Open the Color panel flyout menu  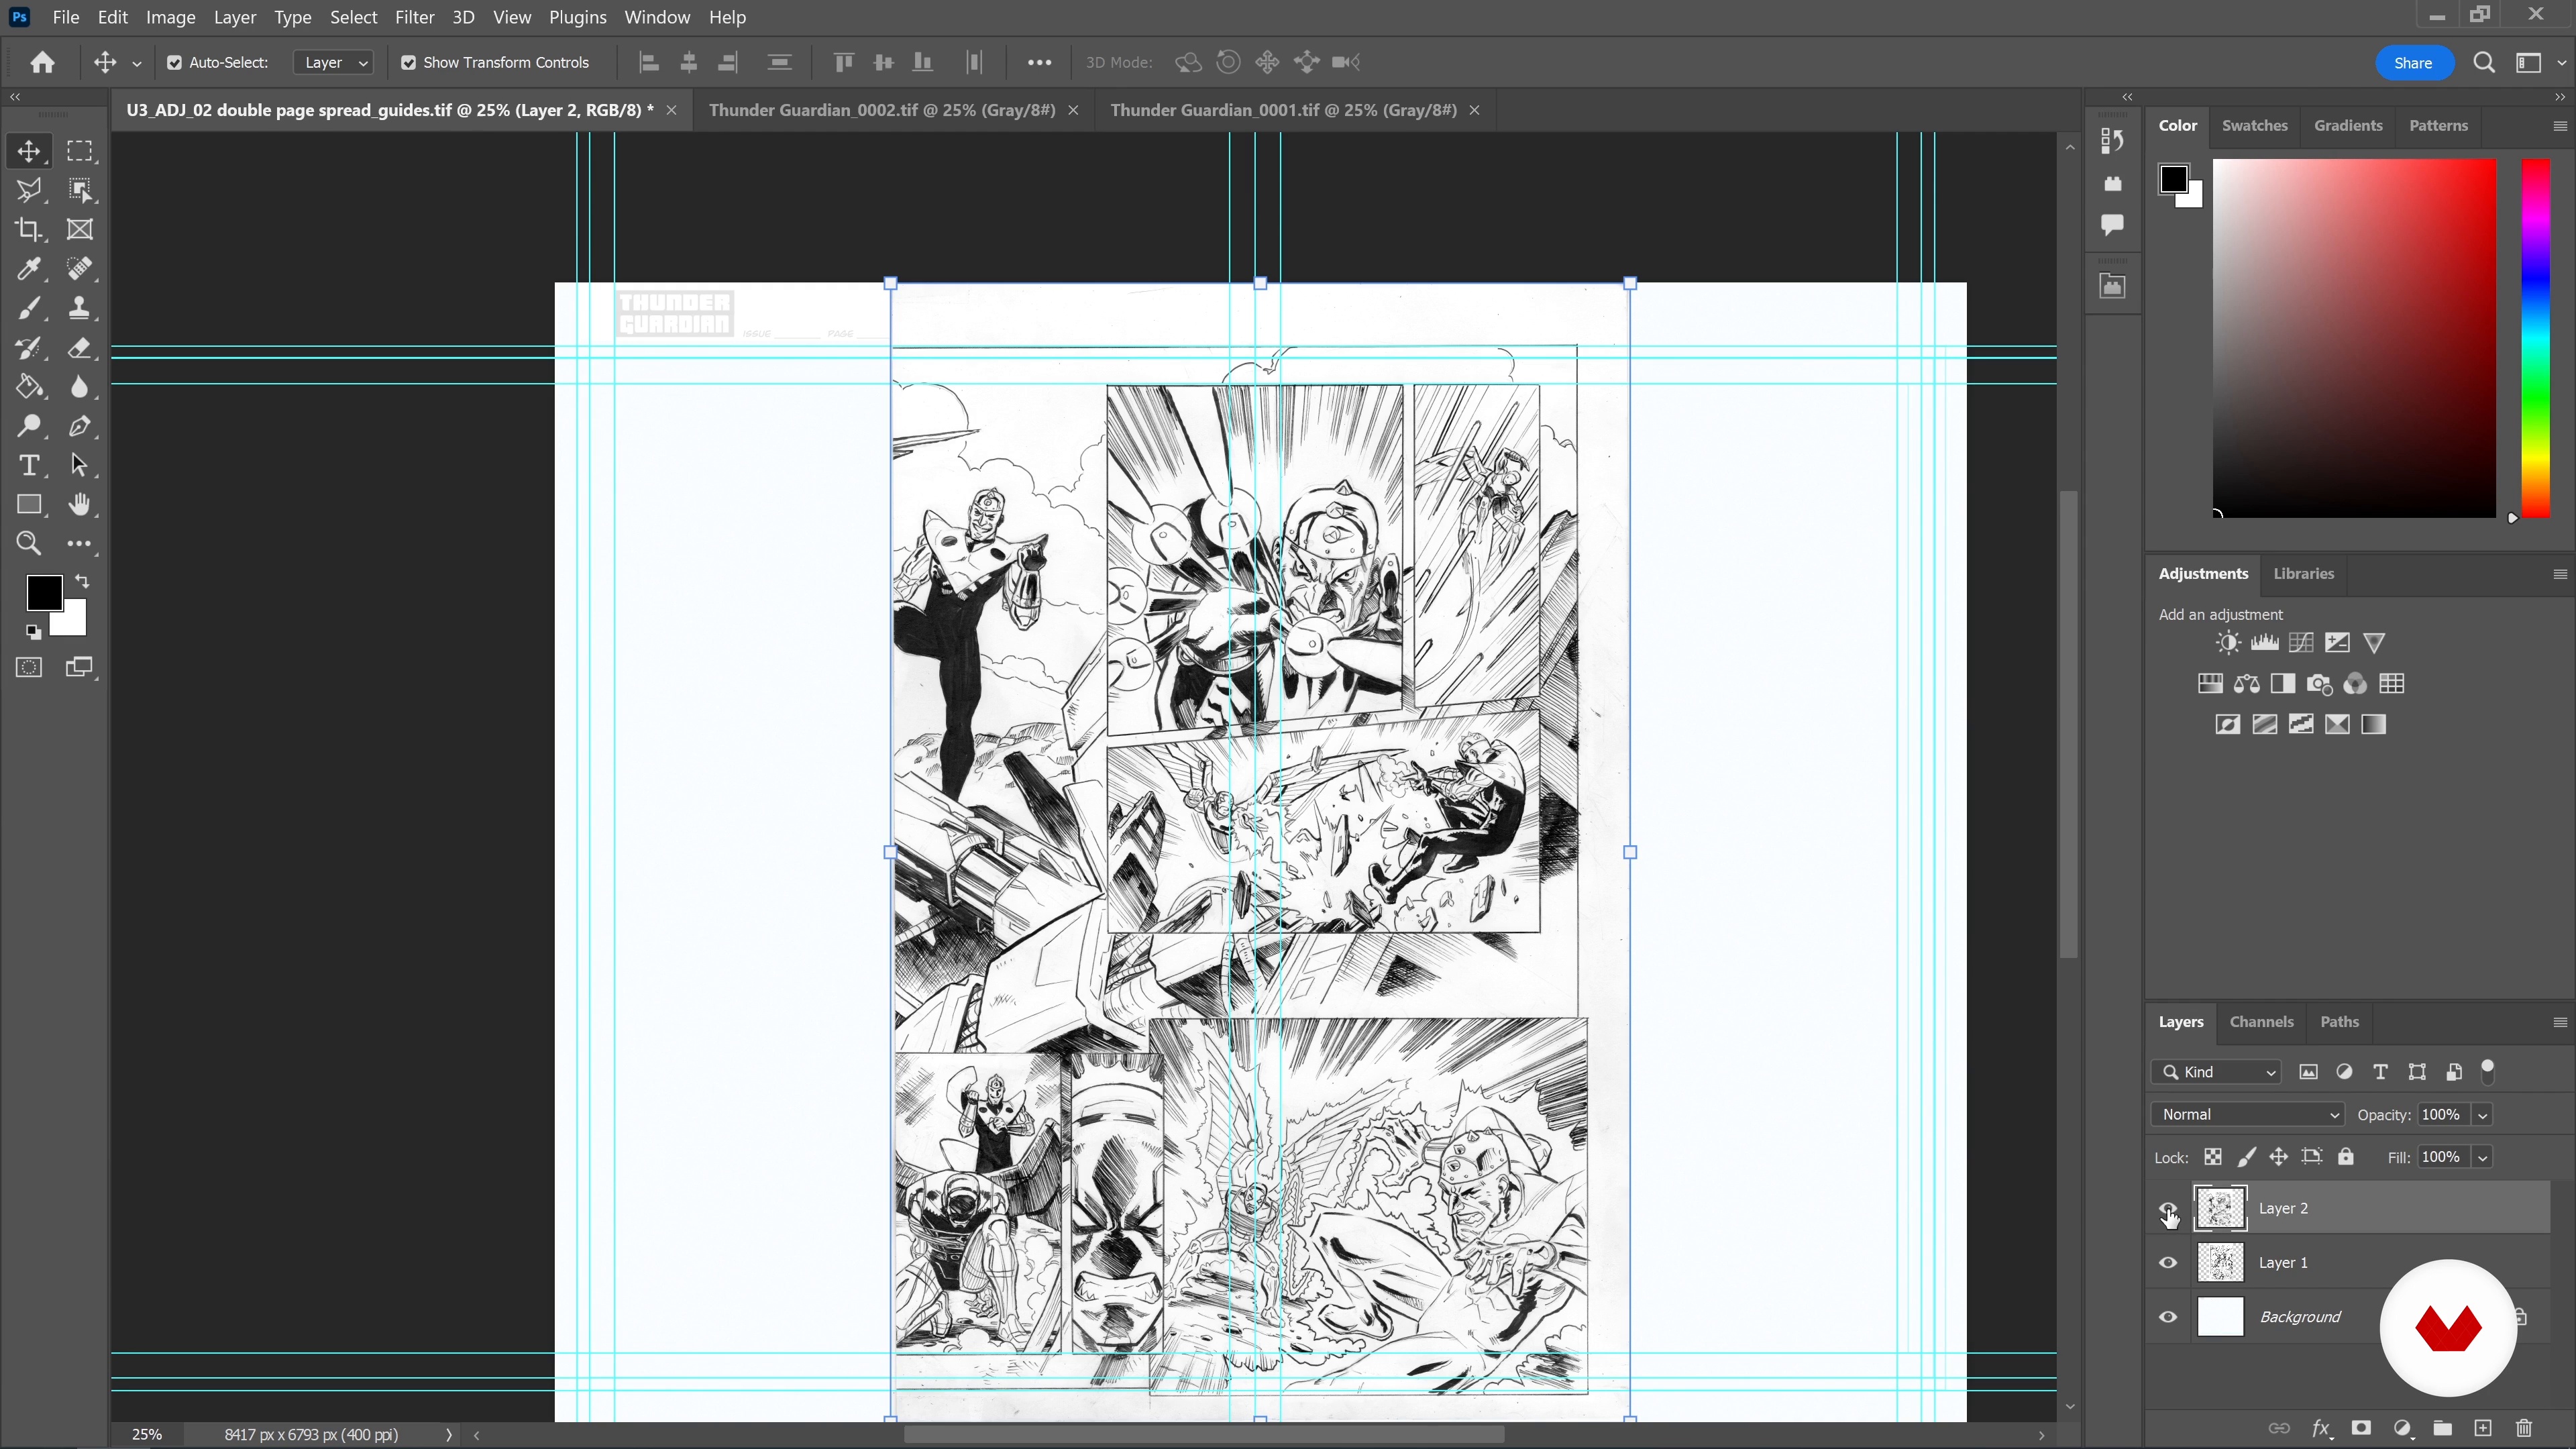point(2560,126)
